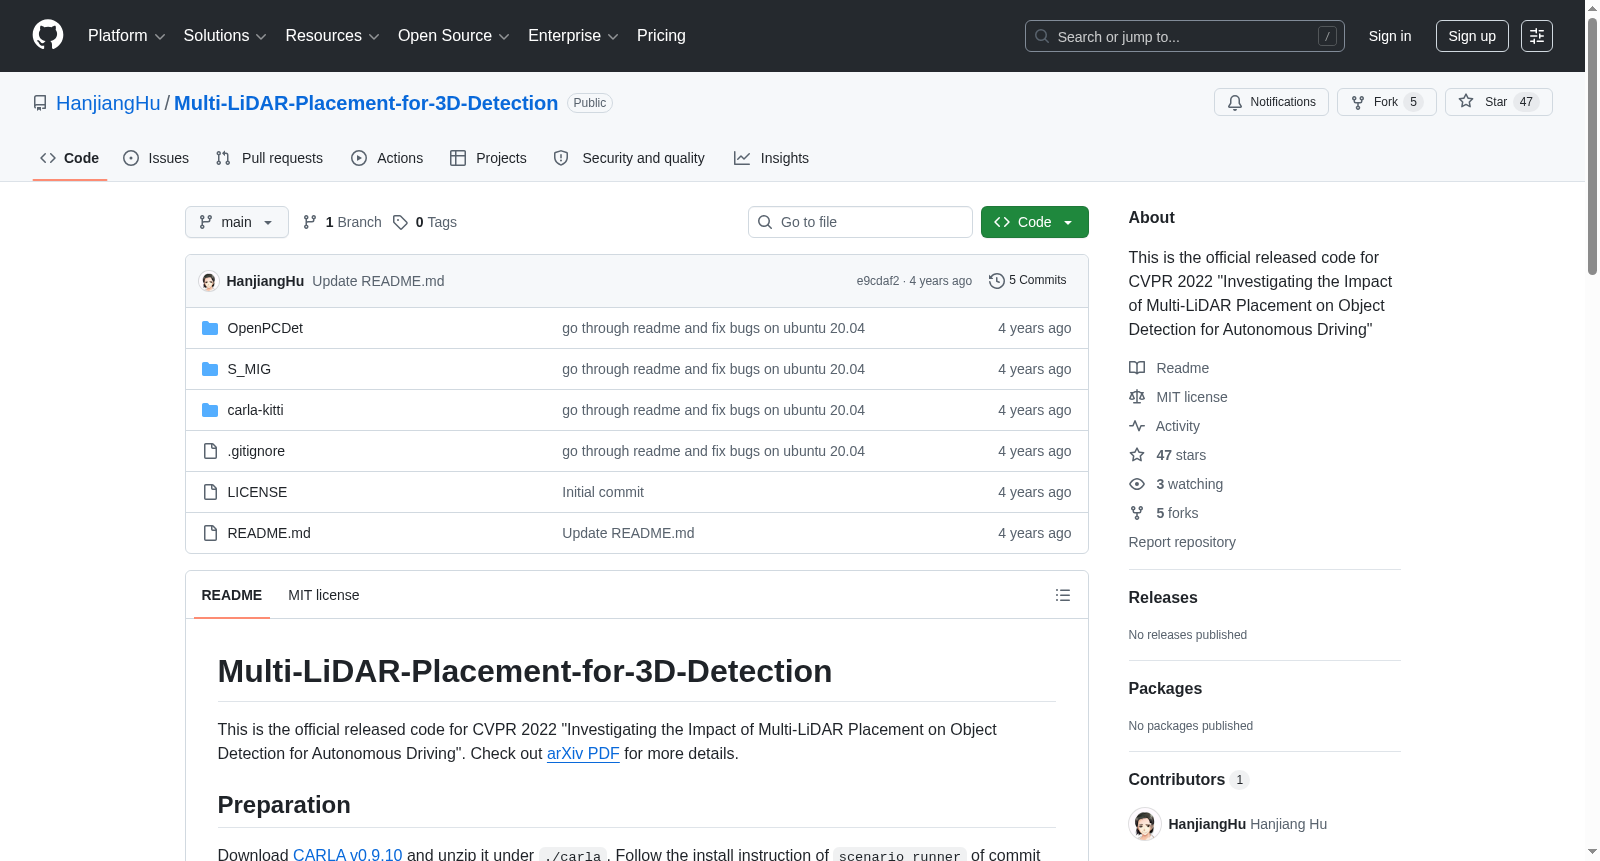Star this repository

coord(1498,102)
